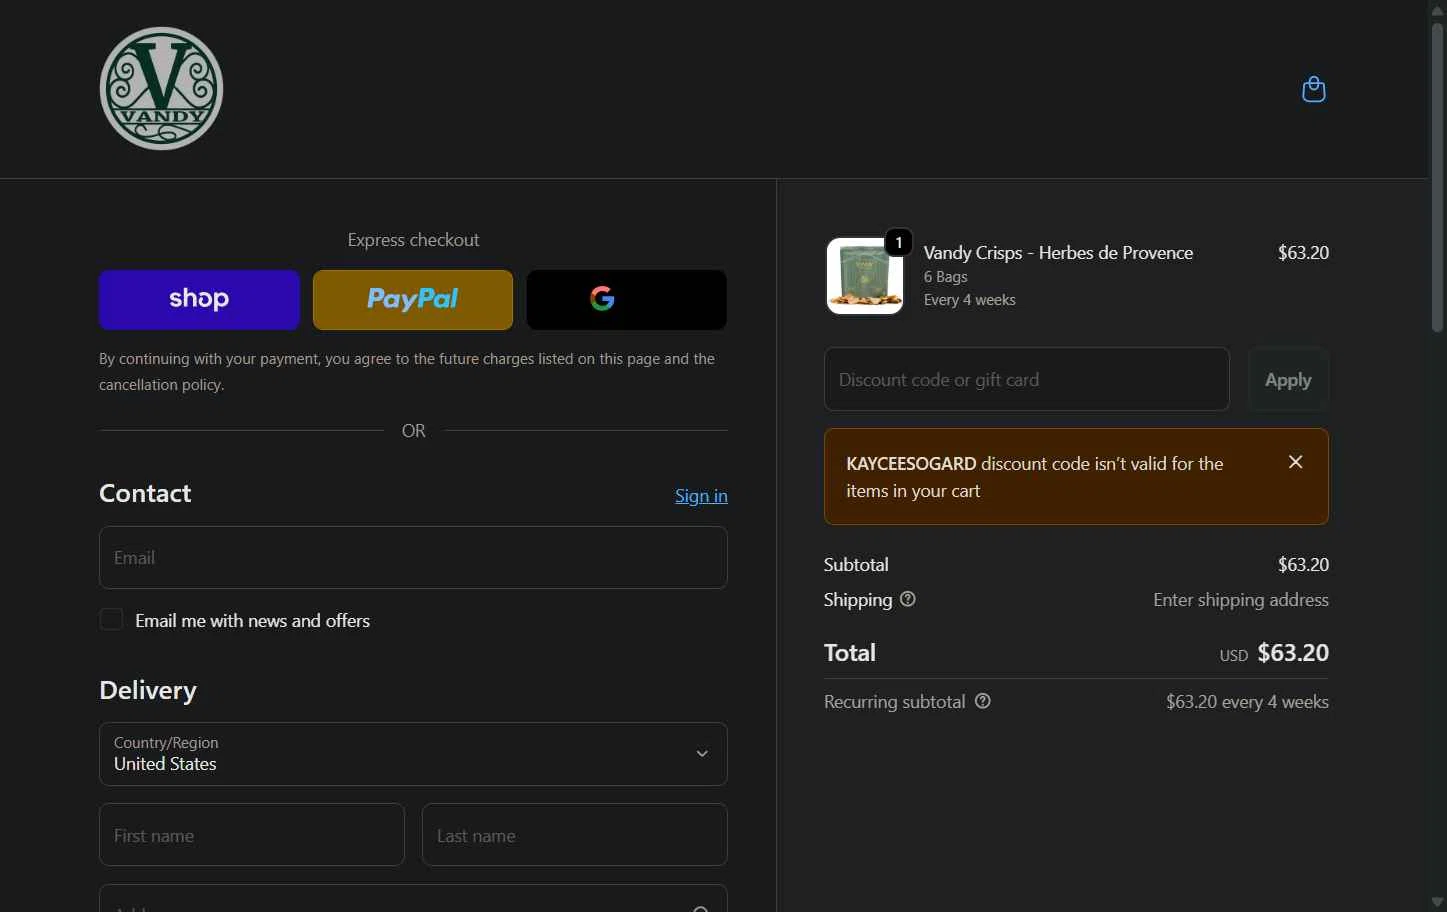The height and width of the screenshot is (912, 1447).
Task: Click the Sign in link
Action: pos(701,496)
